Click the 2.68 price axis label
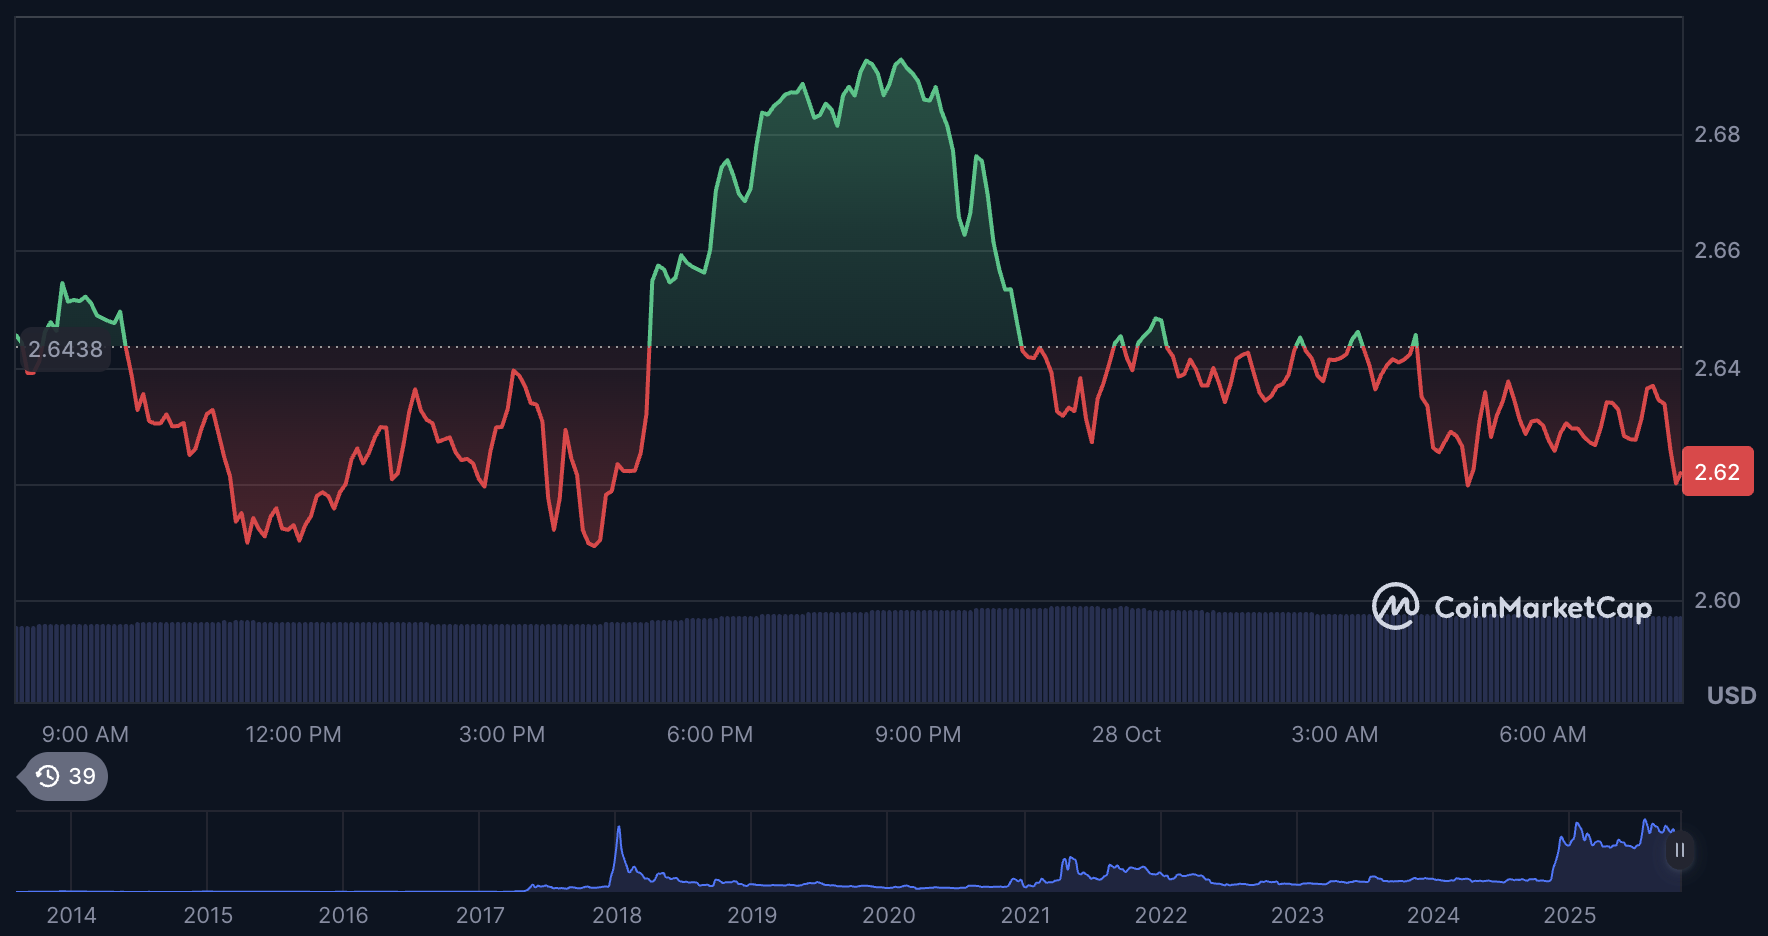1768x936 pixels. [x=1717, y=134]
